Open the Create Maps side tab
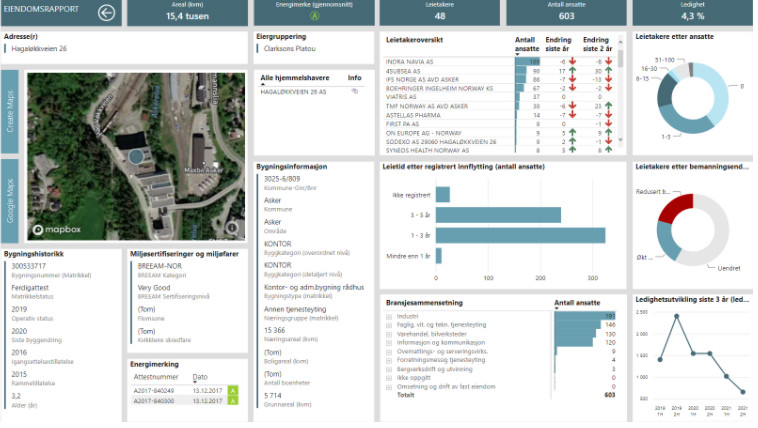758x428 pixels. pos(10,111)
